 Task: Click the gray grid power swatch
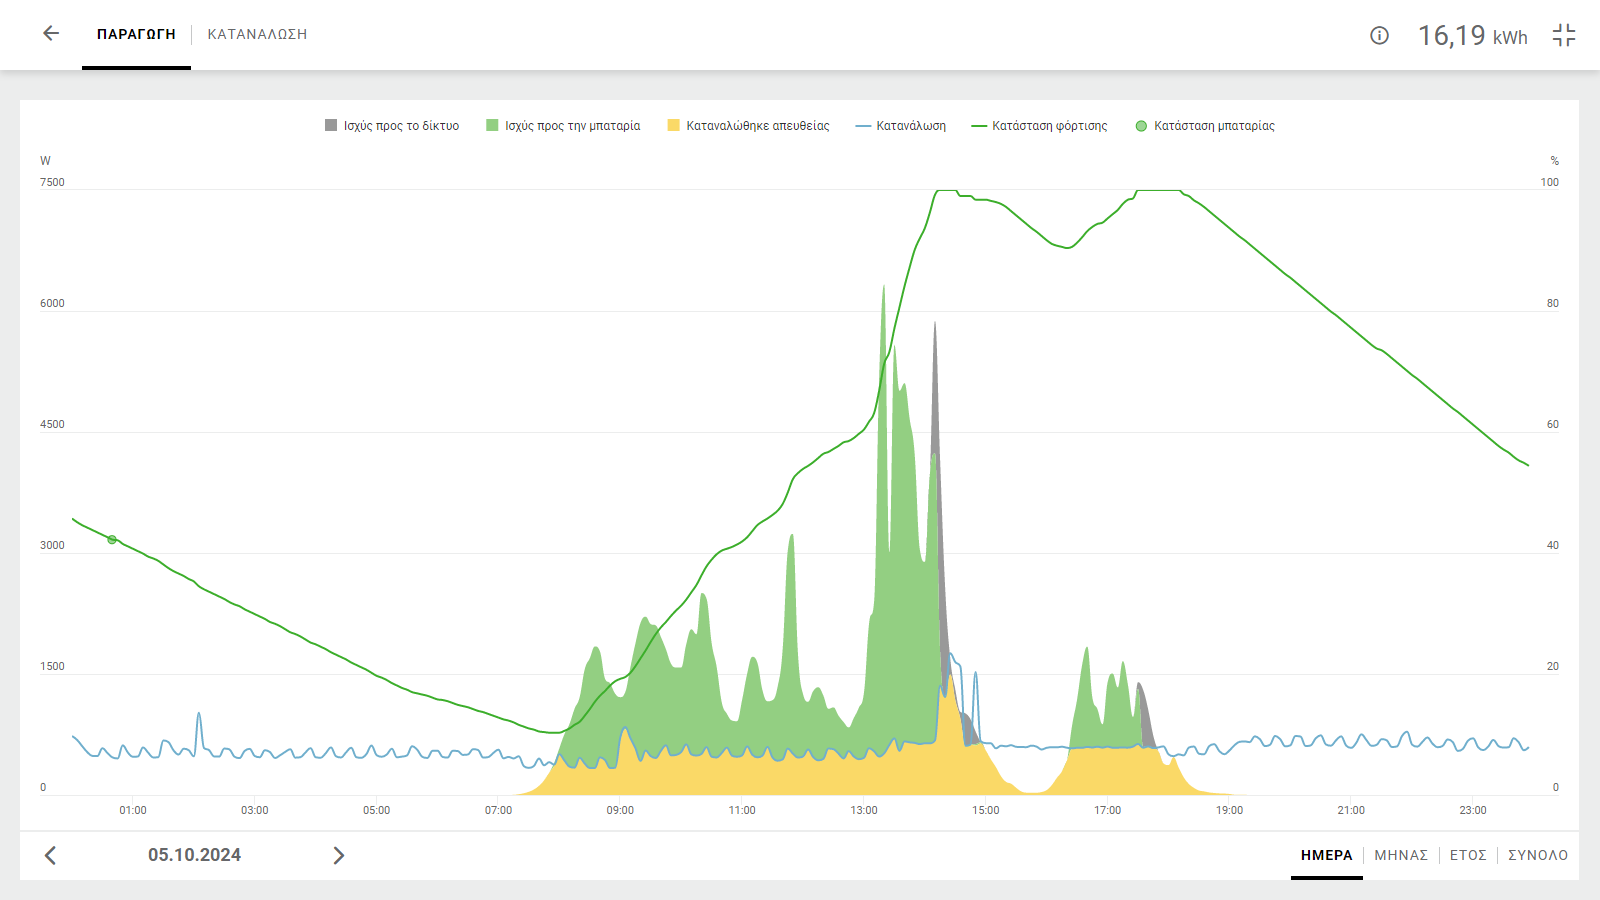(331, 125)
